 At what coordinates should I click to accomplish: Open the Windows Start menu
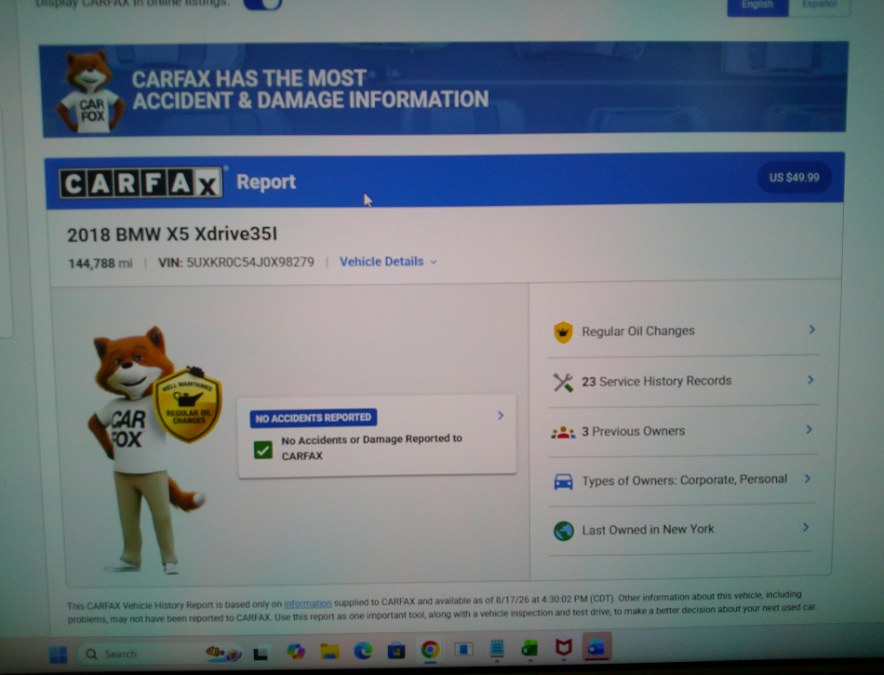58,654
